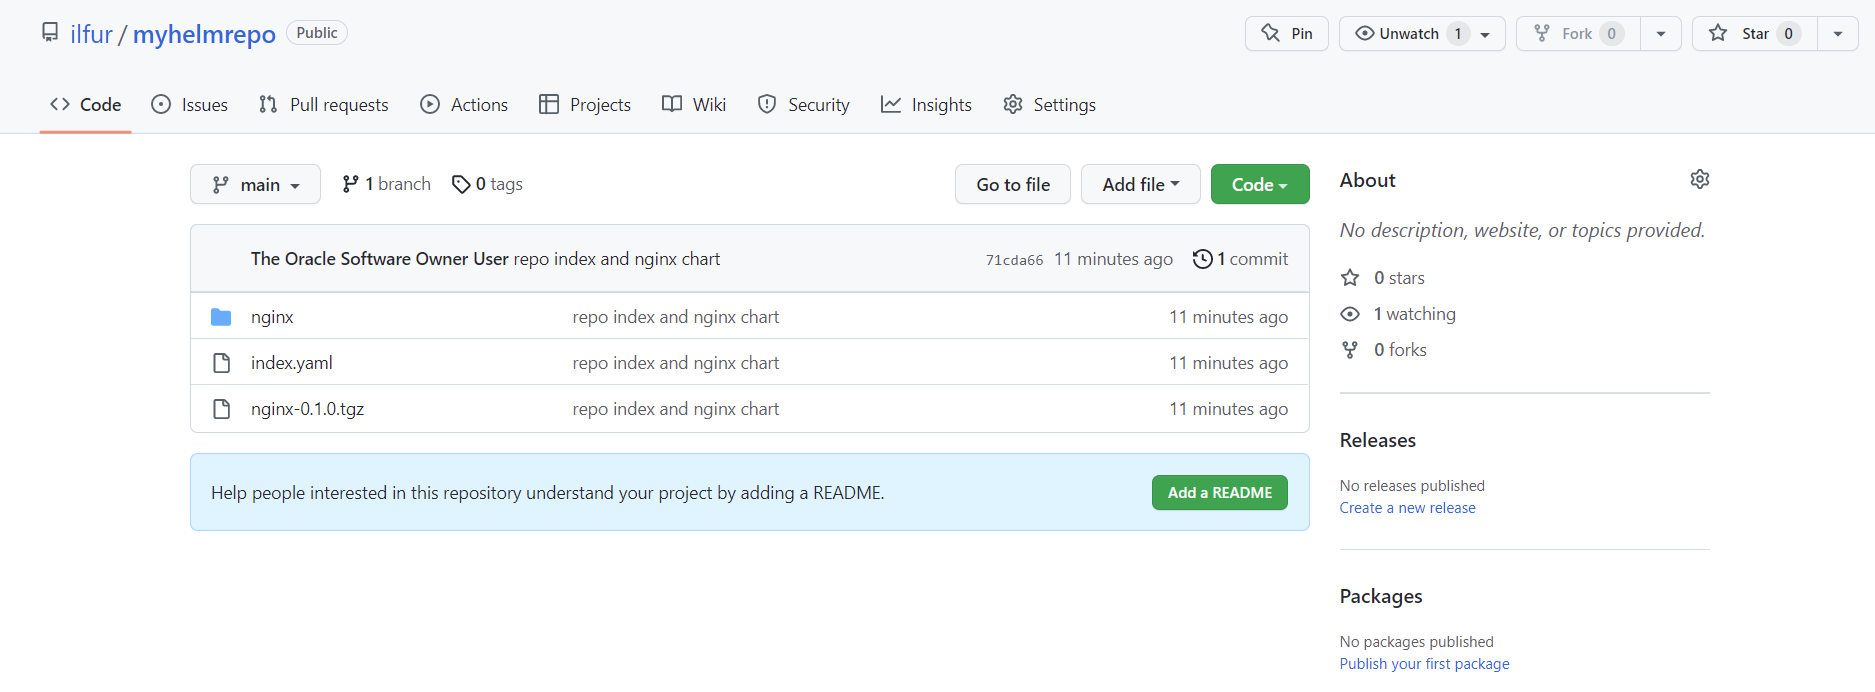This screenshot has width=1875, height=692.
Task: Open the Releases heading link
Action: (1378, 440)
